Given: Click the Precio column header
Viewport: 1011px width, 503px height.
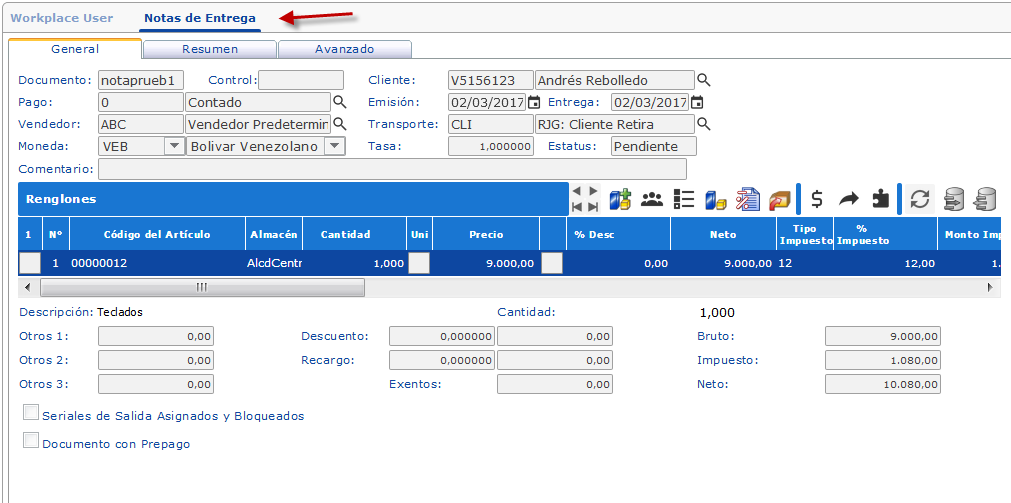Looking at the screenshot, I should pyautogui.click(x=486, y=234).
